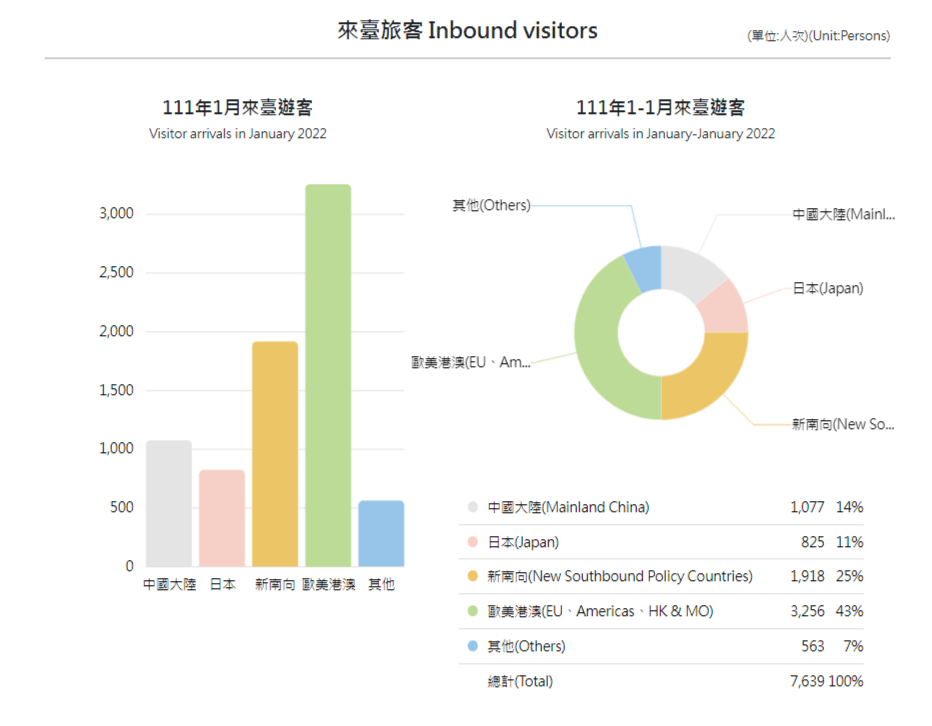Click the pink 日本 bar in bar chart
Screen dimensions: 932x726
click(x=222, y=518)
